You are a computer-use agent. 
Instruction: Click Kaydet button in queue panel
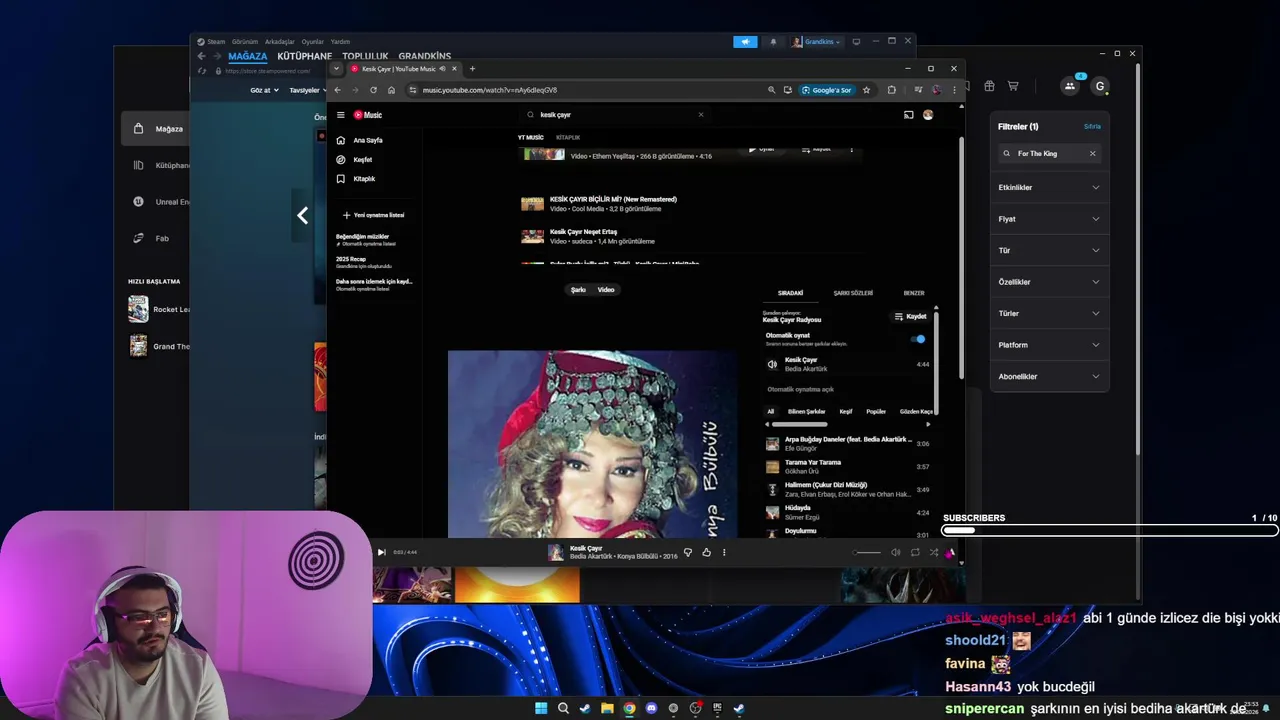tap(911, 316)
